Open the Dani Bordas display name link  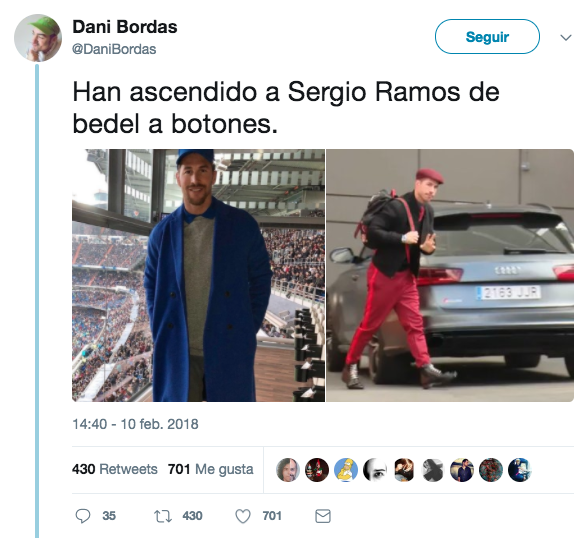125,27
